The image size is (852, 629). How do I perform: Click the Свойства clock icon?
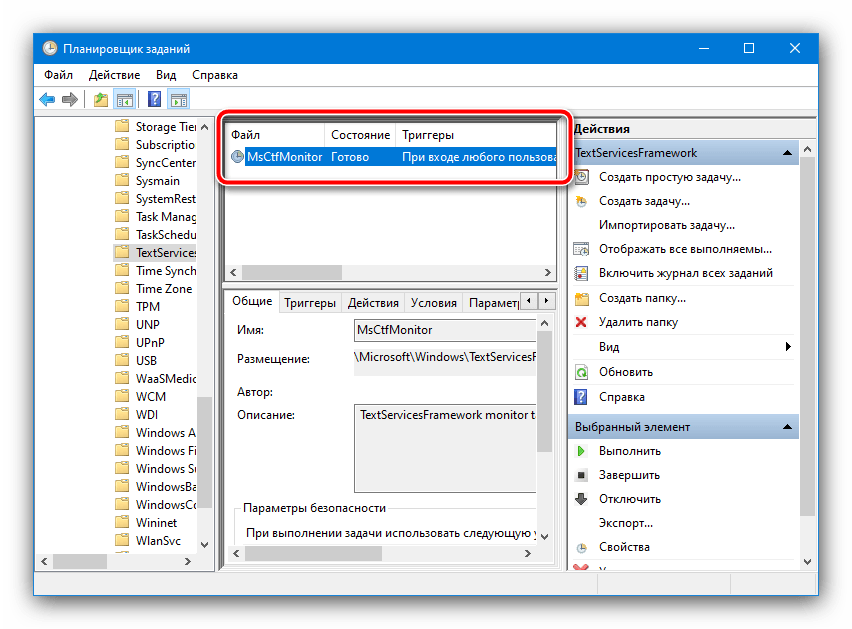pyautogui.click(x=581, y=548)
